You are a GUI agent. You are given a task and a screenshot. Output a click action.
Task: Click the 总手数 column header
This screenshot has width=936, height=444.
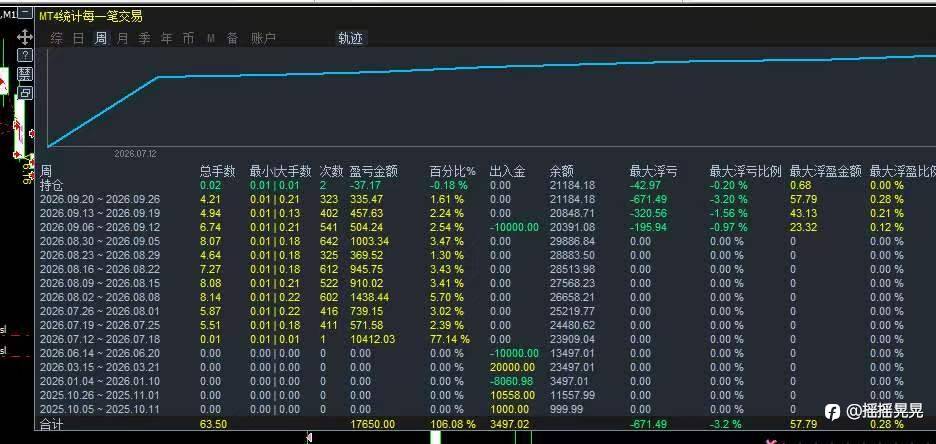click(217, 172)
